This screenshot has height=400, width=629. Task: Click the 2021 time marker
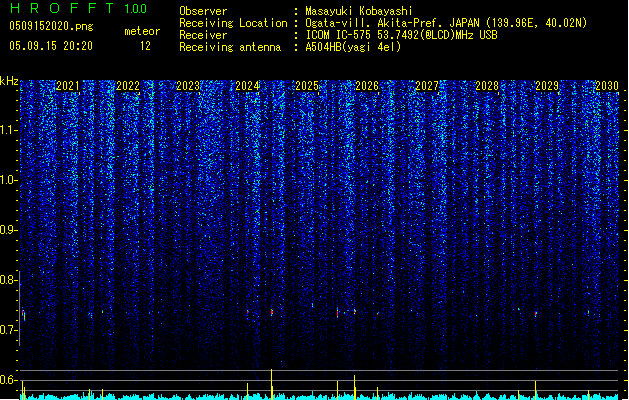(68, 86)
